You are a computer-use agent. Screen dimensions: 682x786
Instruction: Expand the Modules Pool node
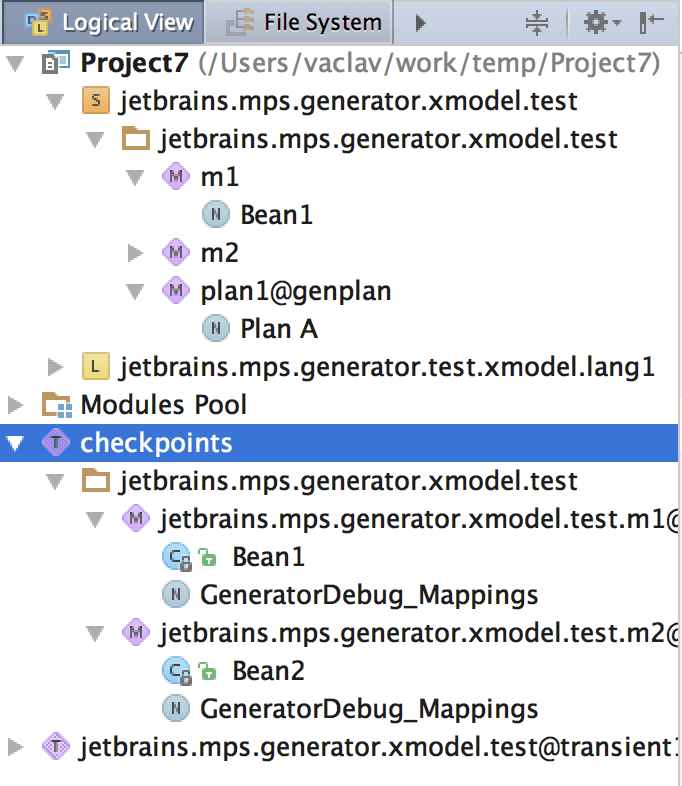[x=15, y=405]
